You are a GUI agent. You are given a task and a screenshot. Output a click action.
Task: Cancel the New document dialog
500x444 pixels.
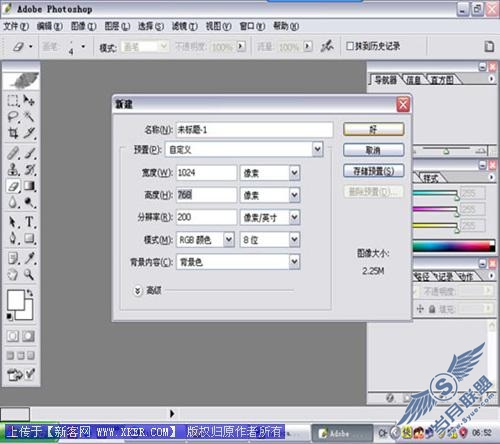pyautogui.click(x=373, y=150)
